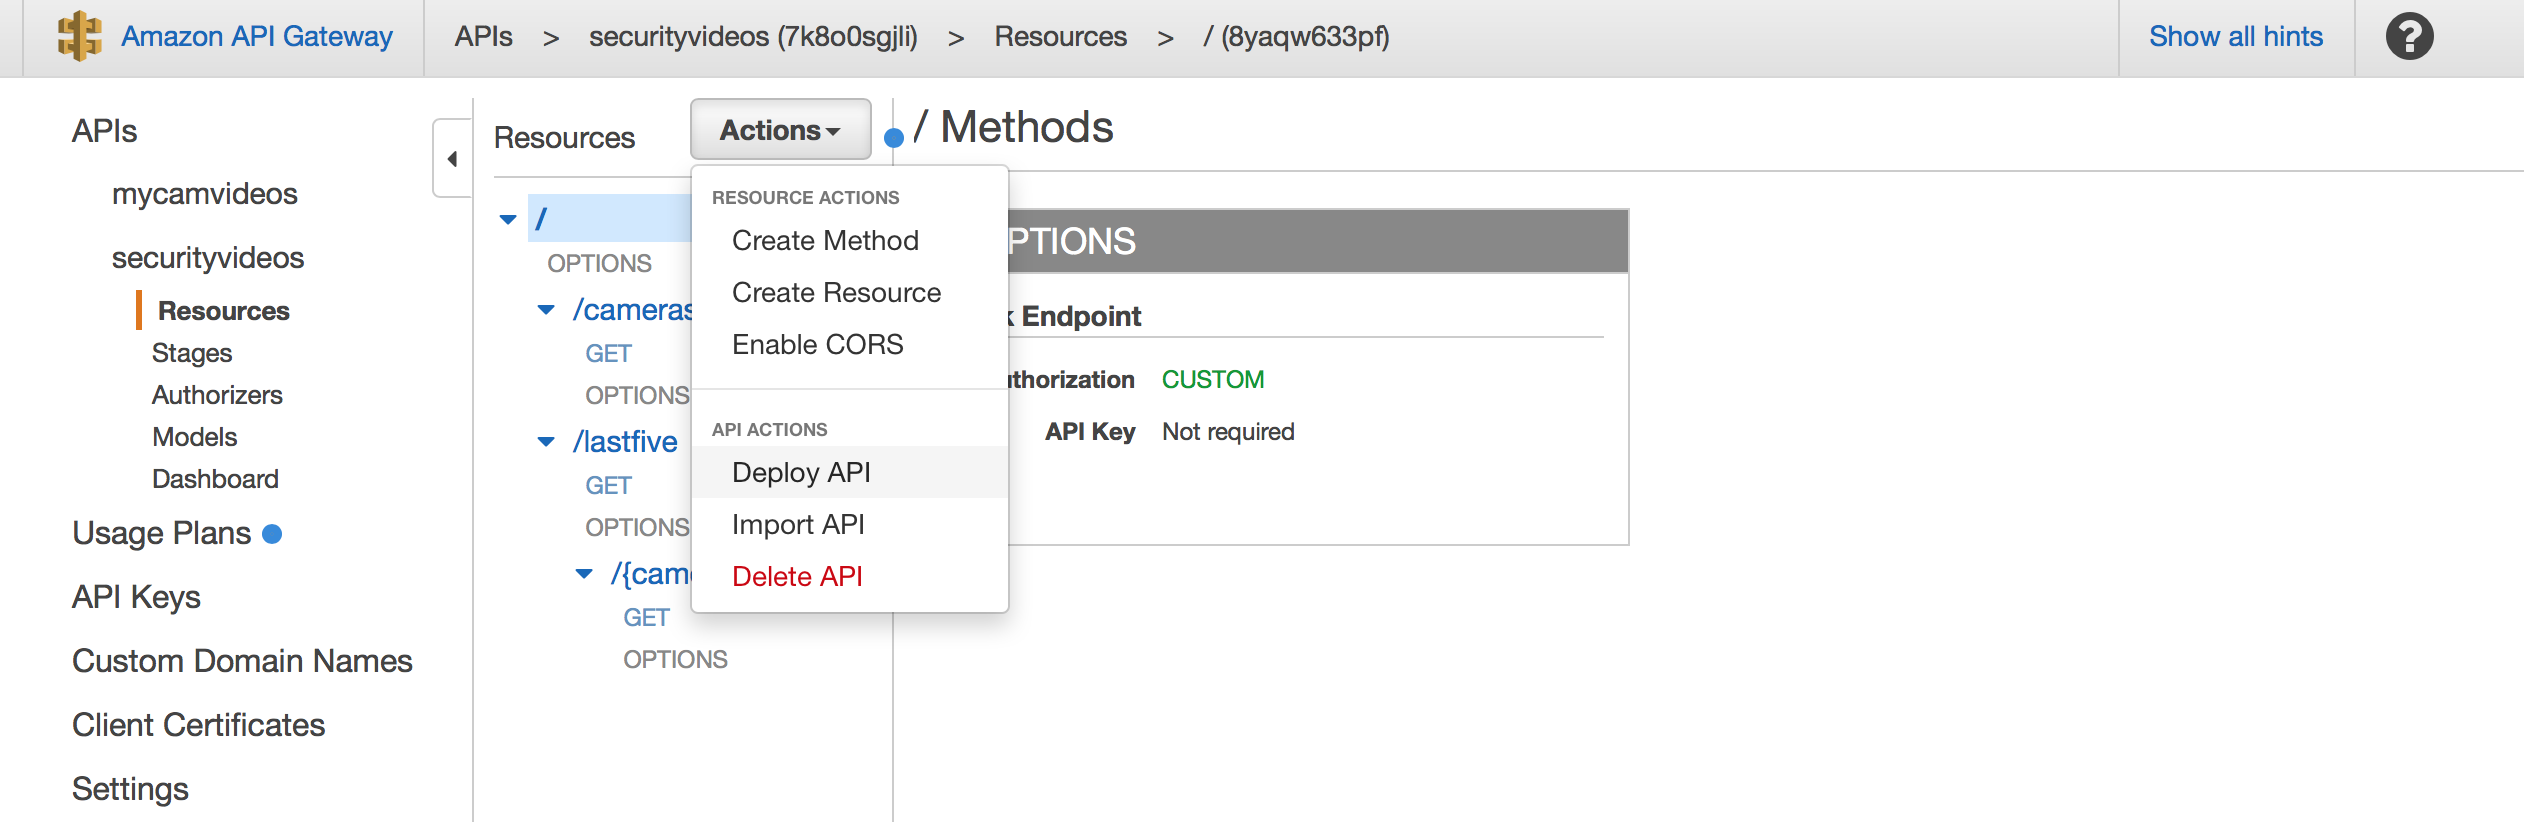Select Enable CORS in the menu

coord(849,345)
